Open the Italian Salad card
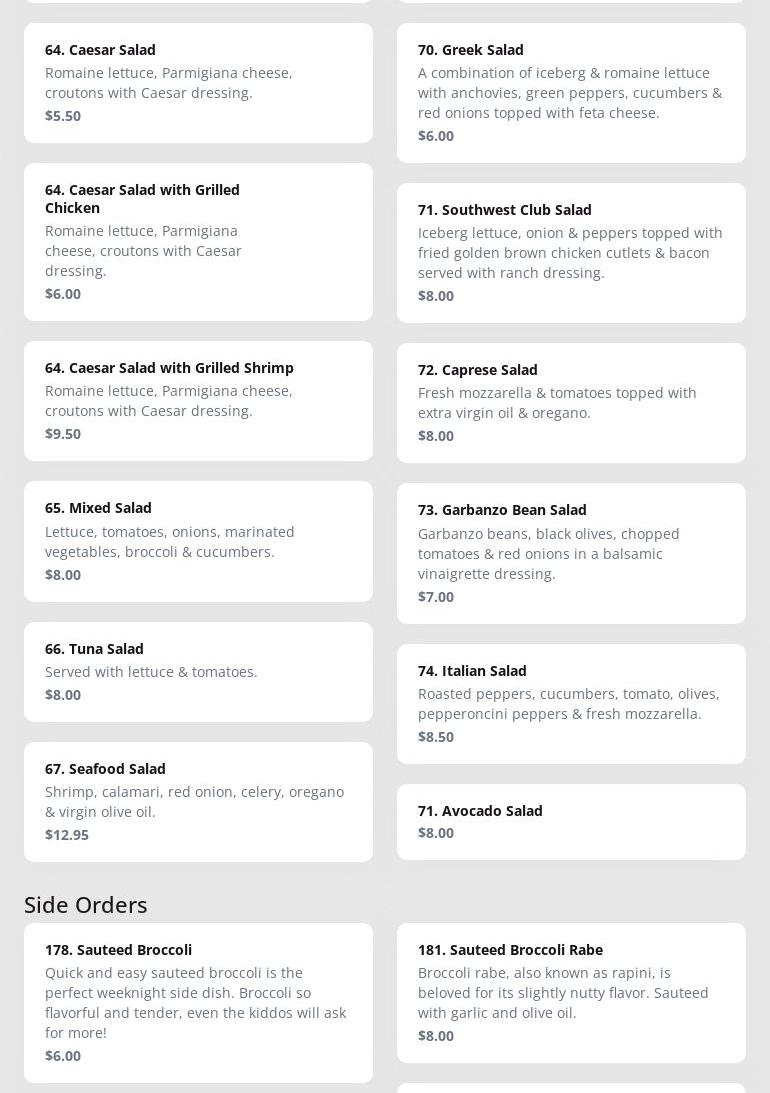This screenshot has height=1093, width=770. (571, 703)
